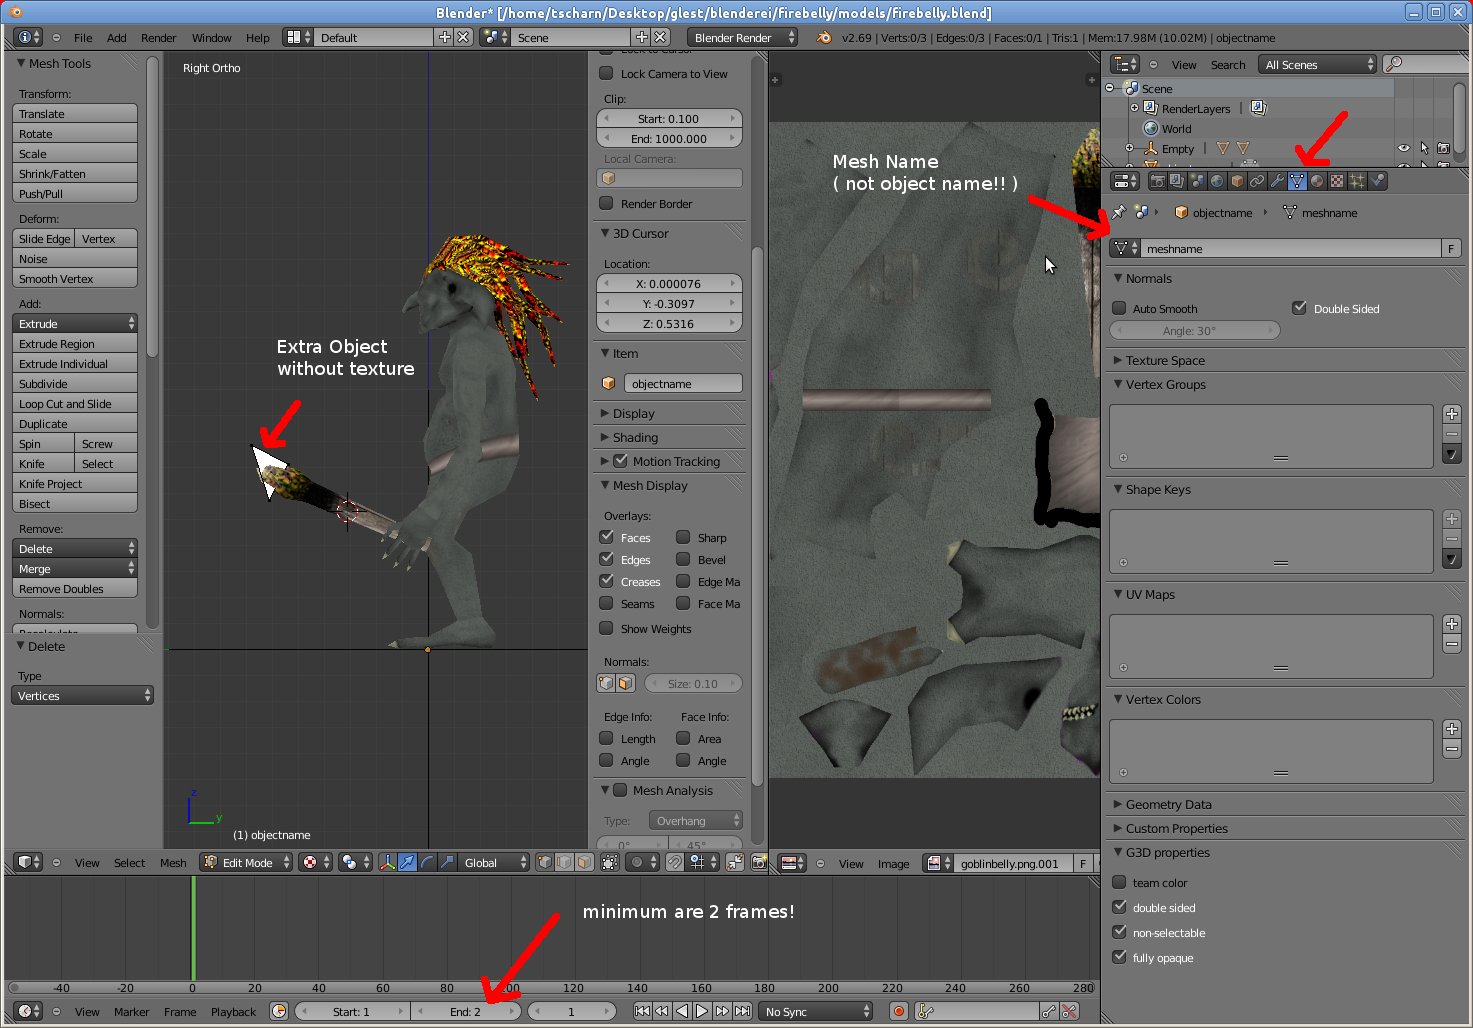
Task: Open the Render menu
Action: point(158,37)
